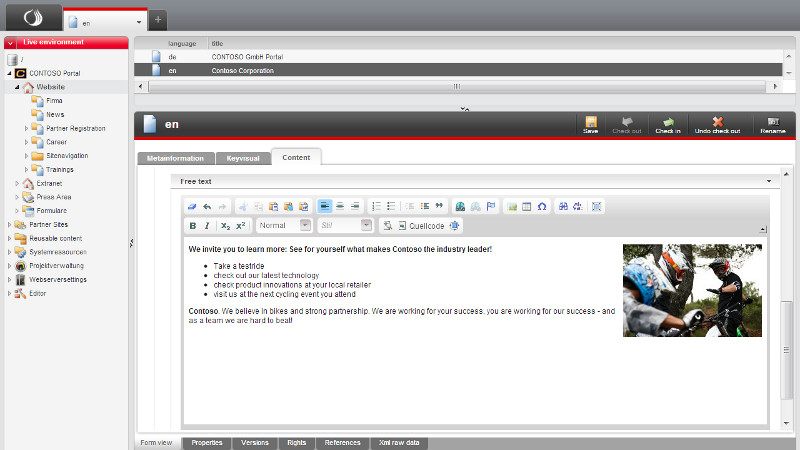Toggle bold formatting
800x450 pixels.
click(x=193, y=226)
